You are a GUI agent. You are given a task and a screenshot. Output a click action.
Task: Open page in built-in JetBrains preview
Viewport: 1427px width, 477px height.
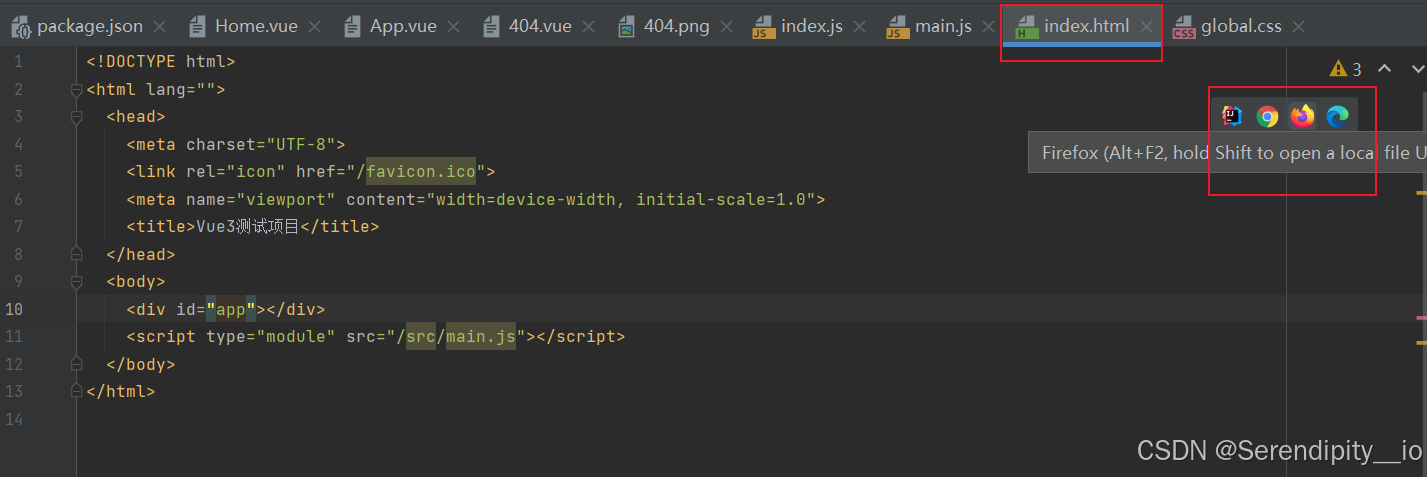pyautogui.click(x=1233, y=116)
